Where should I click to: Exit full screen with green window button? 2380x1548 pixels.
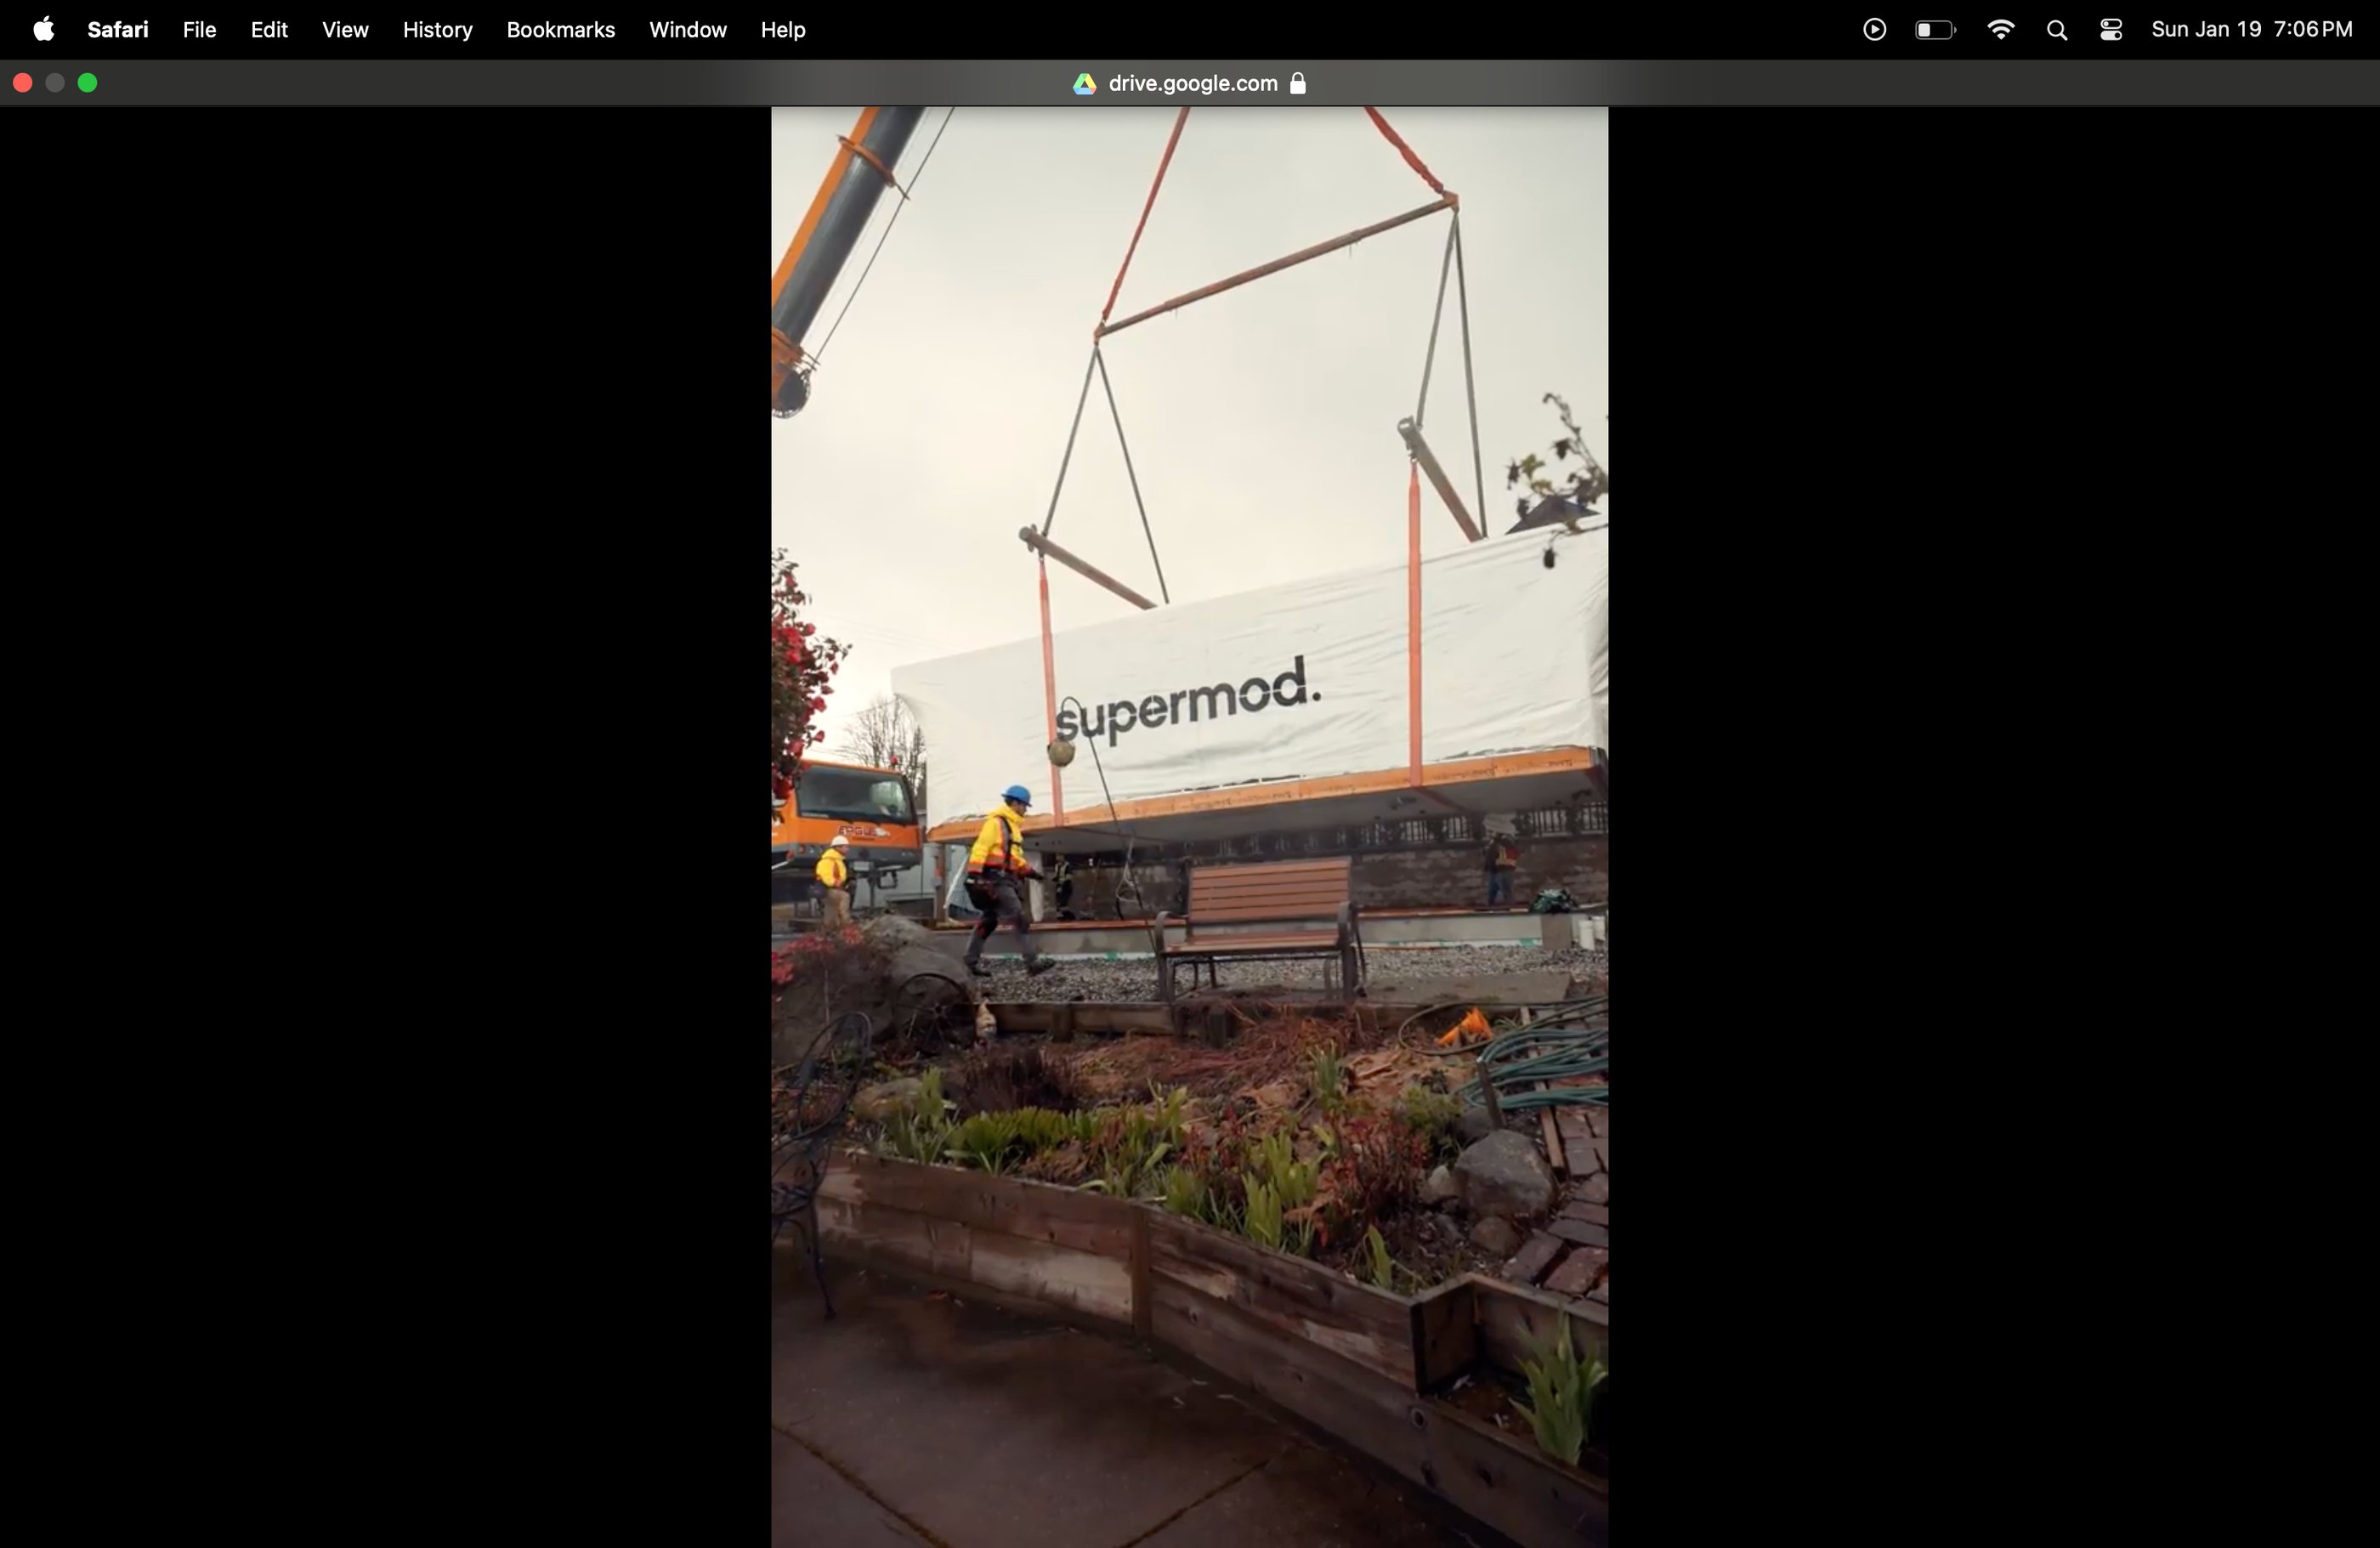pyautogui.click(x=88, y=83)
